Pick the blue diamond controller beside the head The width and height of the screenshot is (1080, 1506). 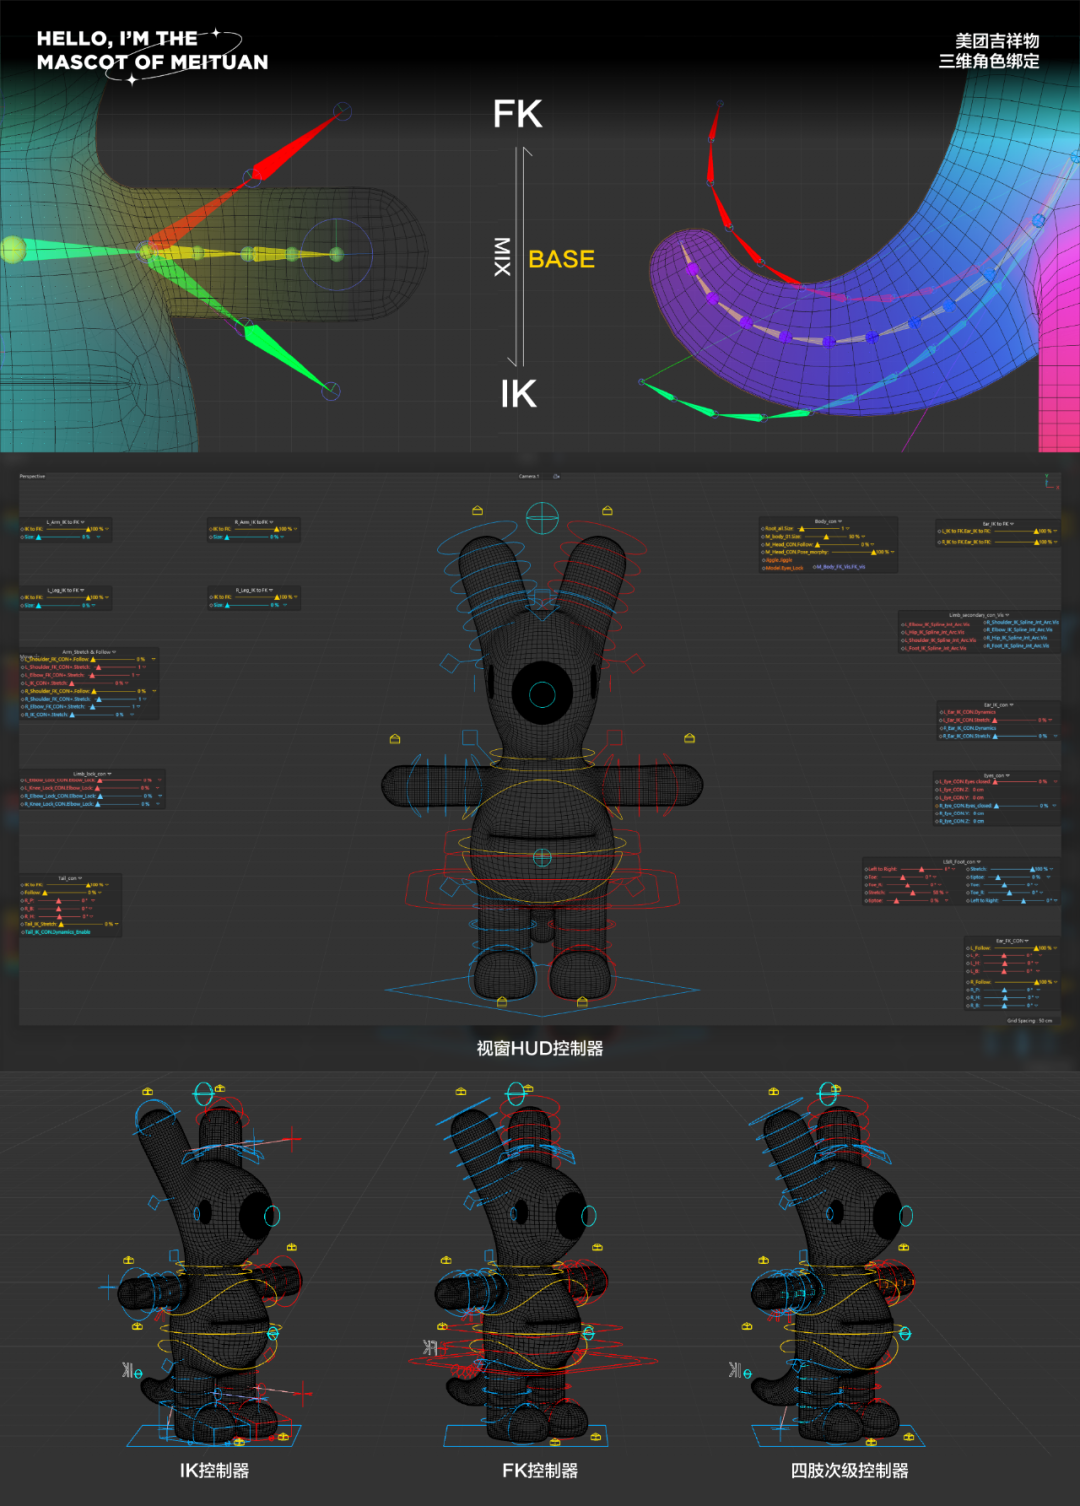[450, 663]
